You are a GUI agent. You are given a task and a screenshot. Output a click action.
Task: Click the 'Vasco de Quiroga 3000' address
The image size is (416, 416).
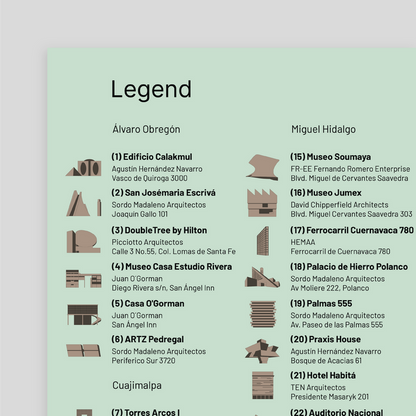pos(150,178)
